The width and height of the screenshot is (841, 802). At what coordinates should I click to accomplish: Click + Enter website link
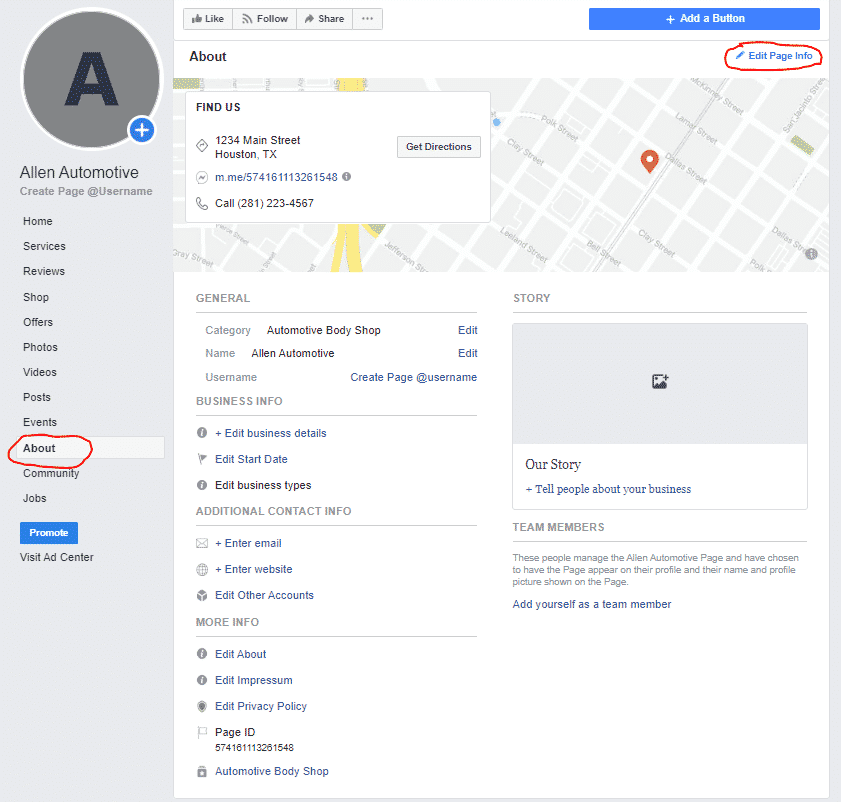coord(254,570)
